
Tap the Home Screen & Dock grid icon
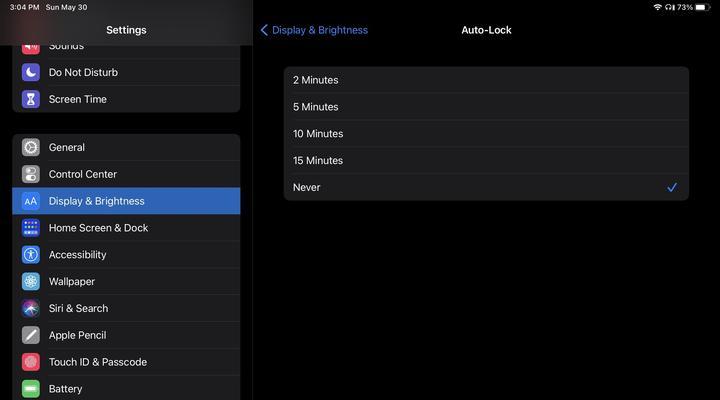point(31,228)
